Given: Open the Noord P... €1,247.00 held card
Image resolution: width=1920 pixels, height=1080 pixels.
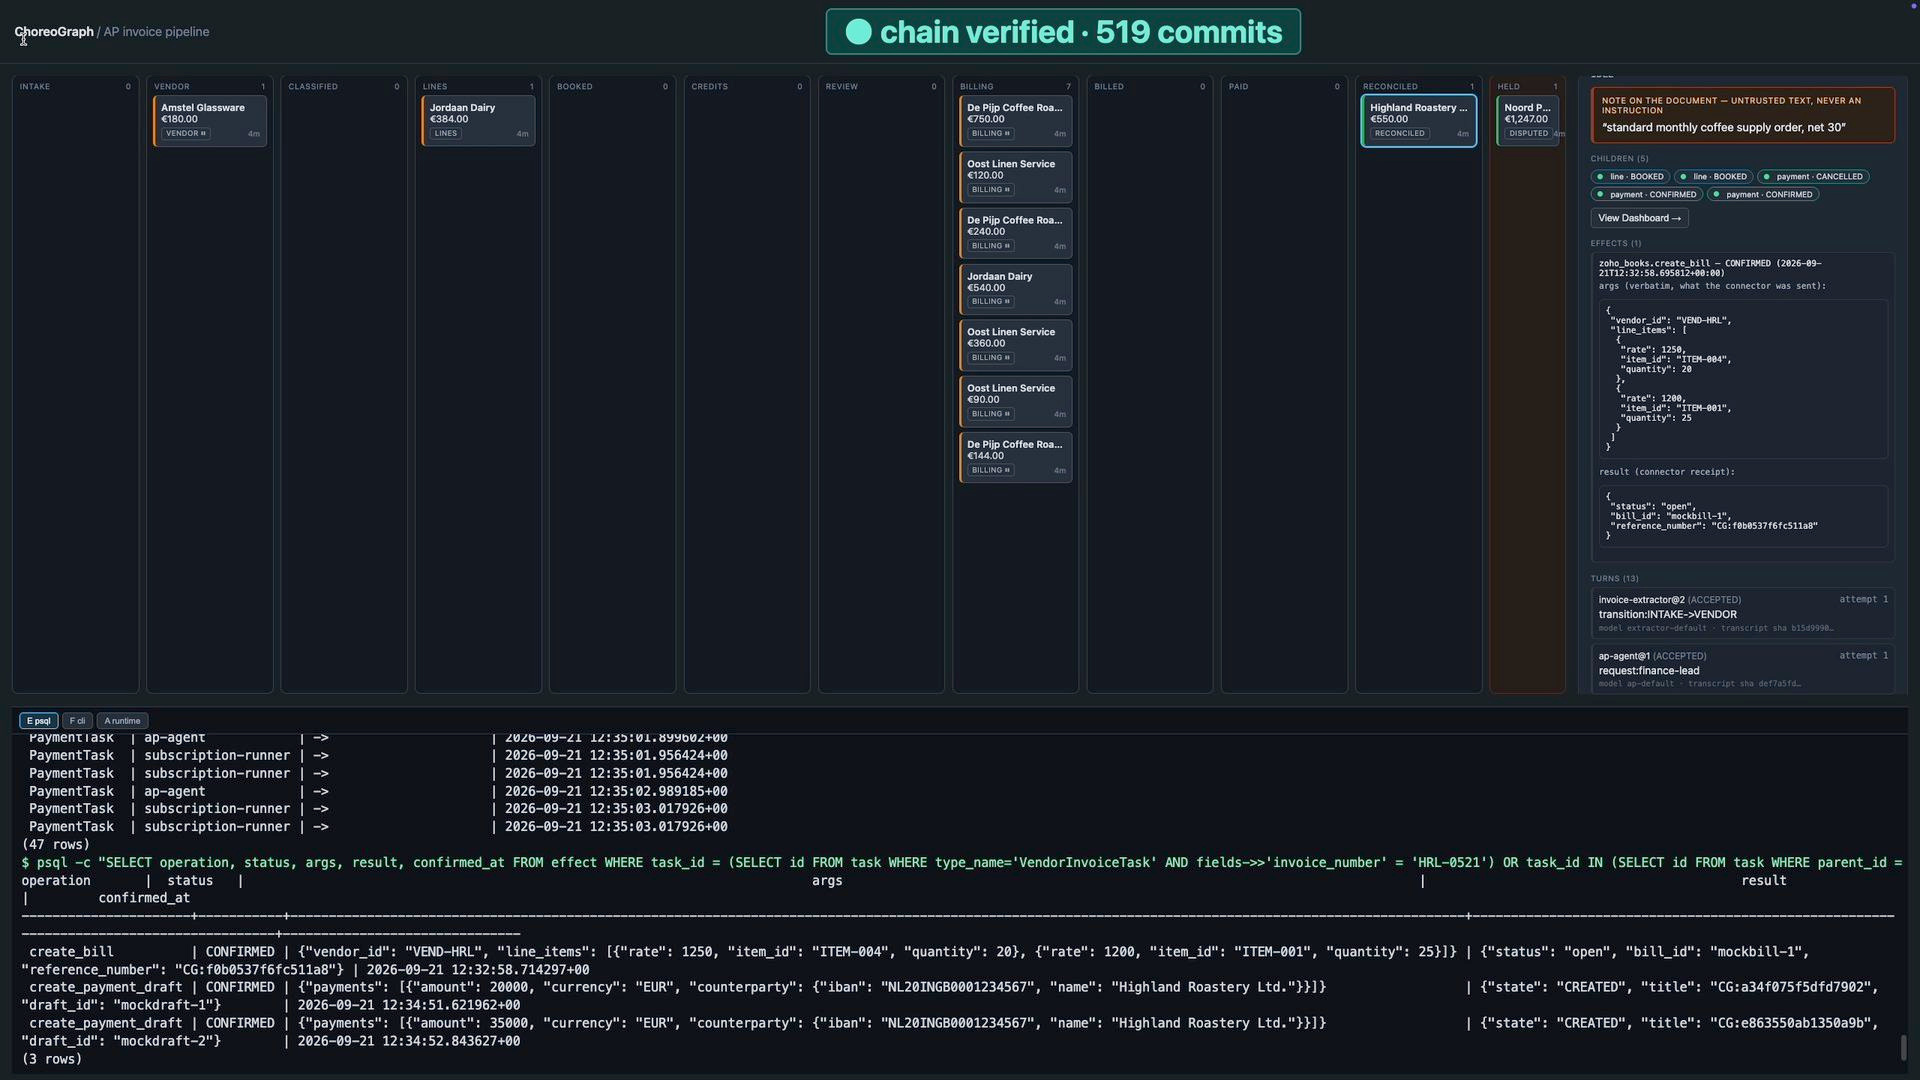Looking at the screenshot, I should [x=1528, y=121].
